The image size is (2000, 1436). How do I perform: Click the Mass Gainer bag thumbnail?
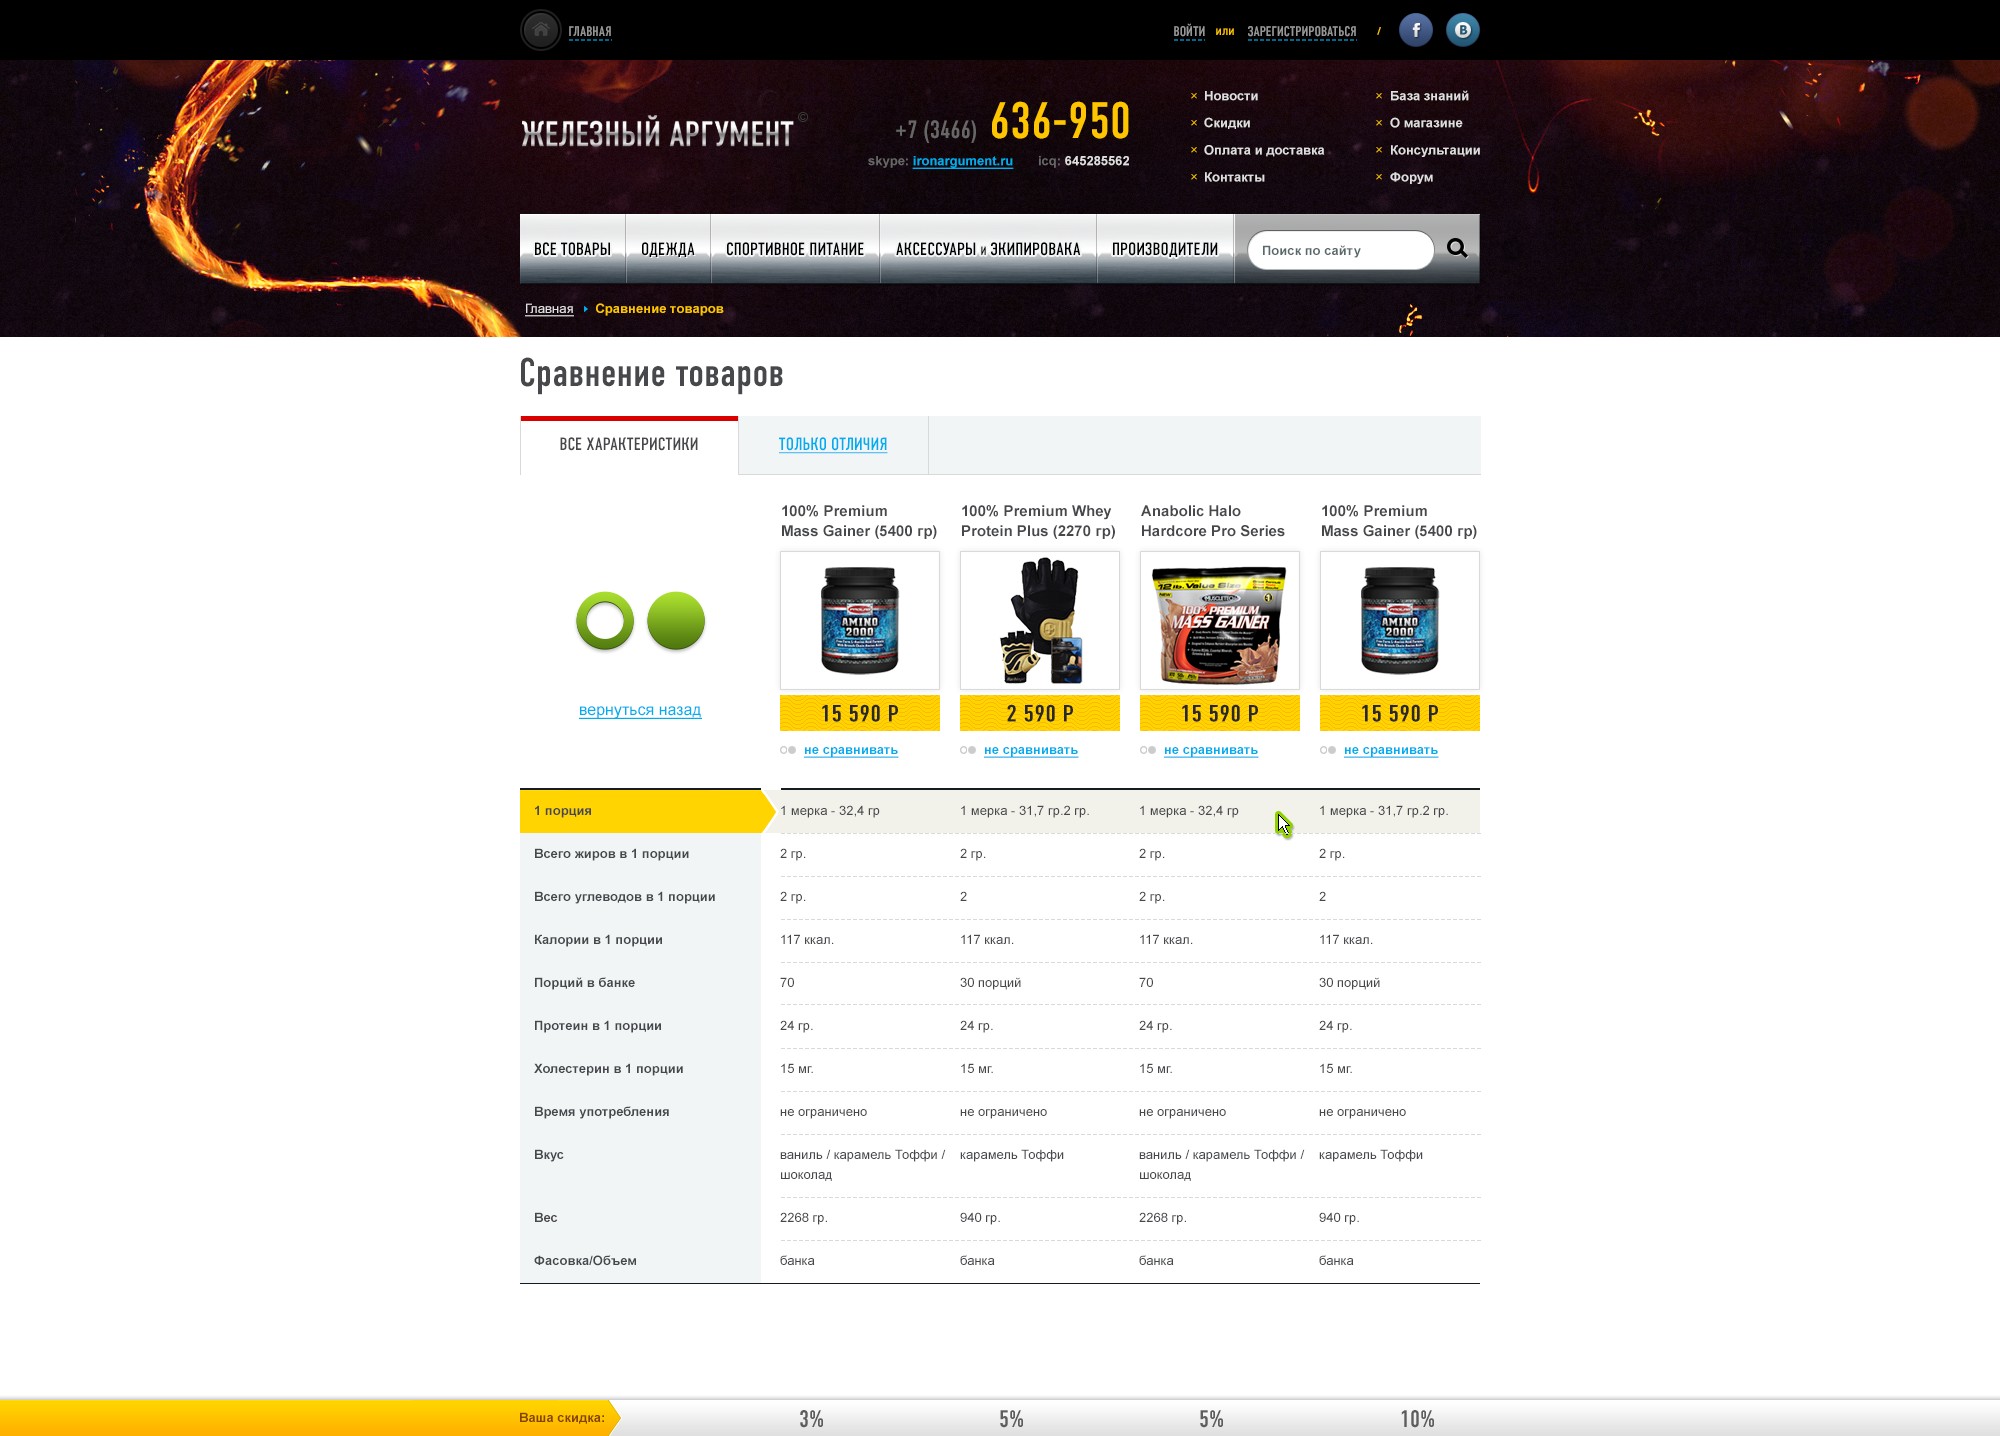[1220, 620]
